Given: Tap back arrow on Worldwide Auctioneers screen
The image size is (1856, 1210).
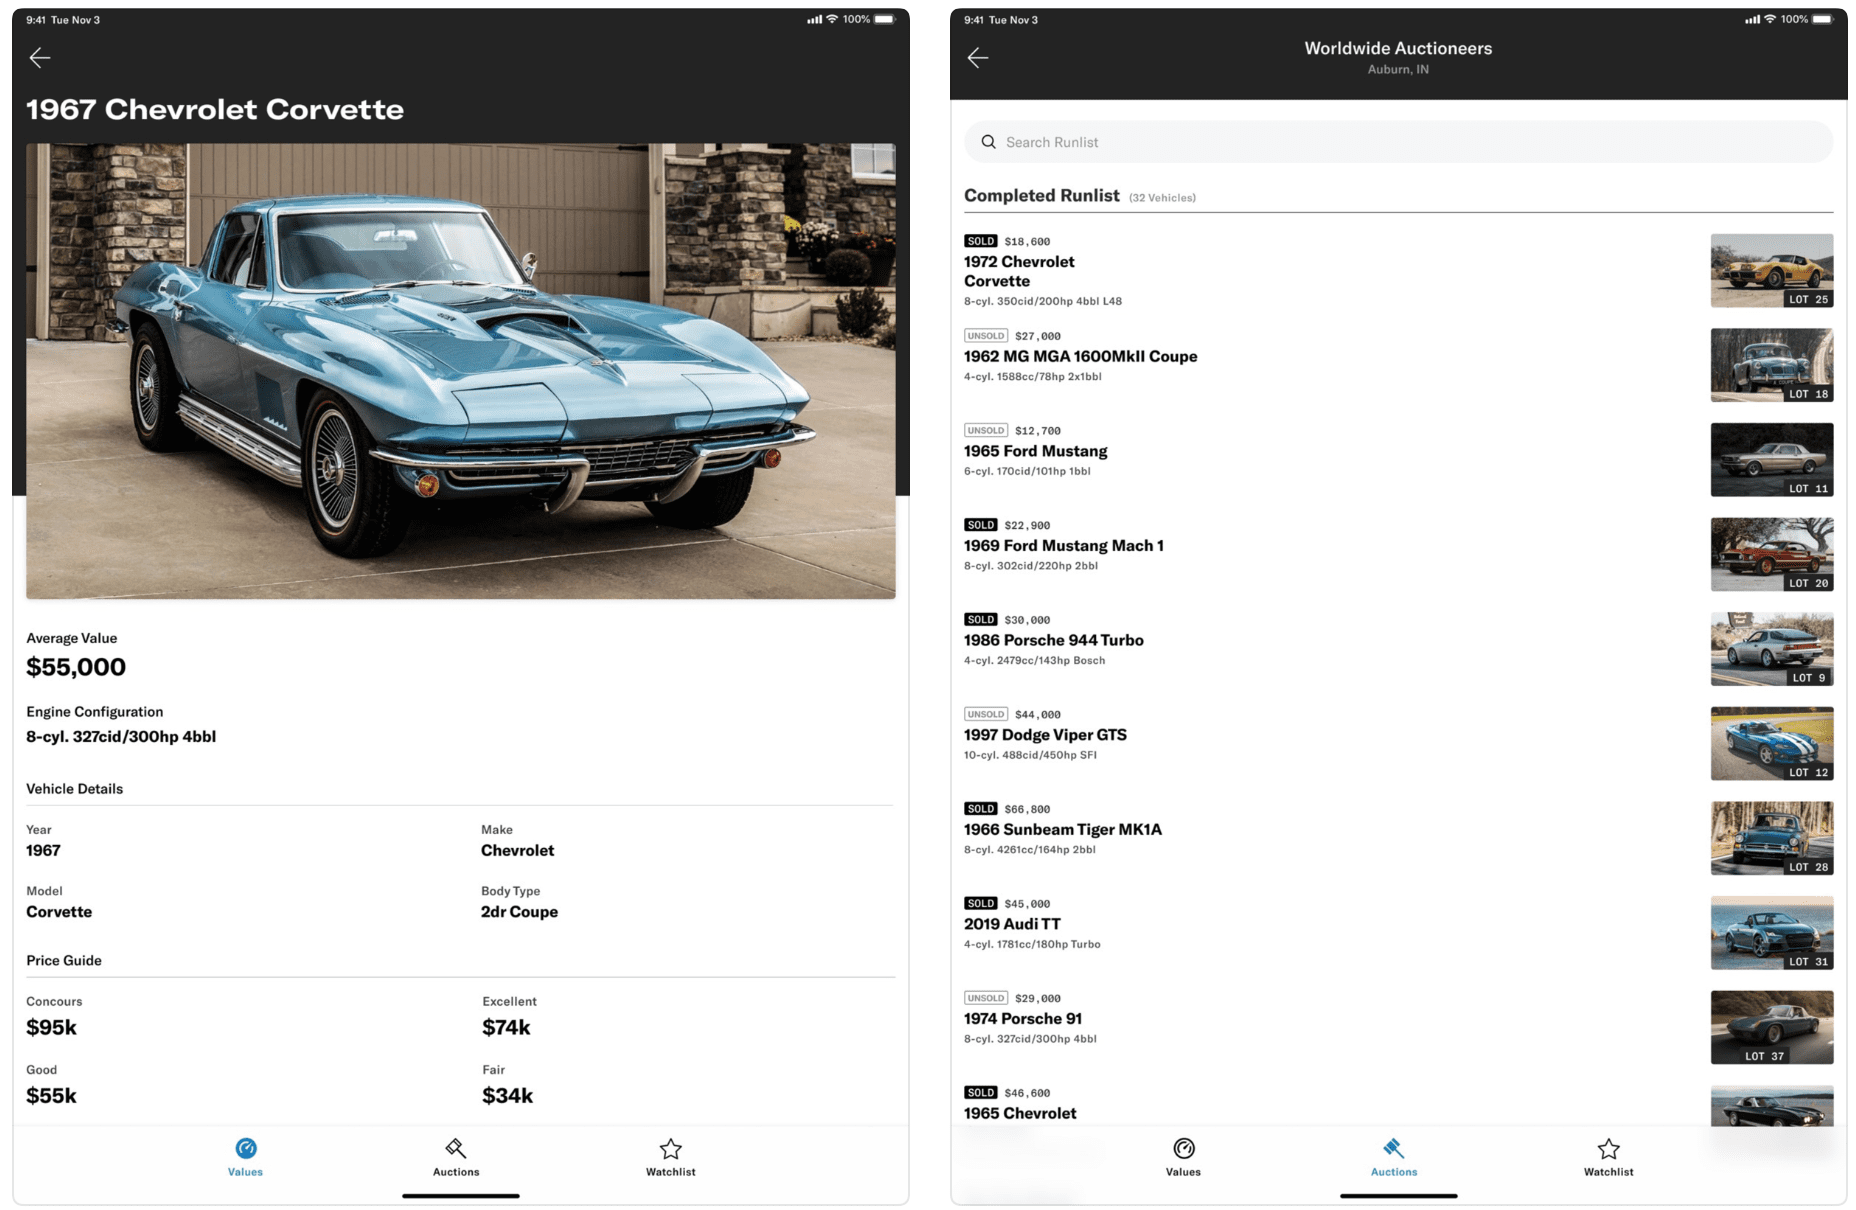Looking at the screenshot, I should pyautogui.click(x=978, y=57).
